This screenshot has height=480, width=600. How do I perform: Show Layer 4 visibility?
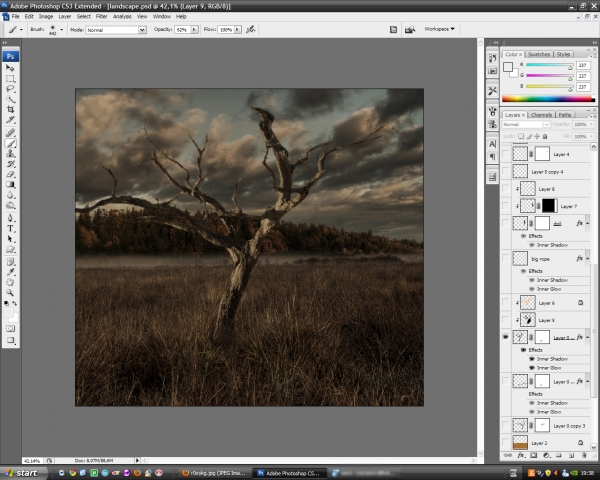coord(505,154)
